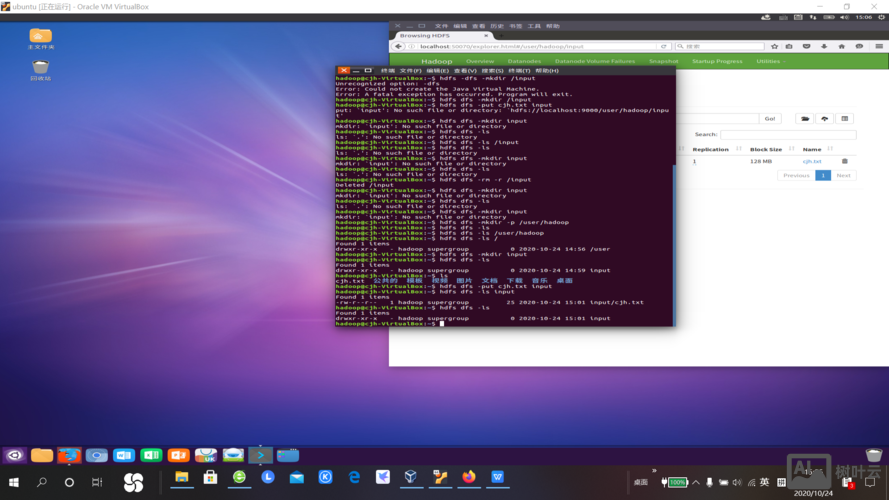
Task: Click the upload files icon in HDFS explorer
Action: [x=824, y=118]
